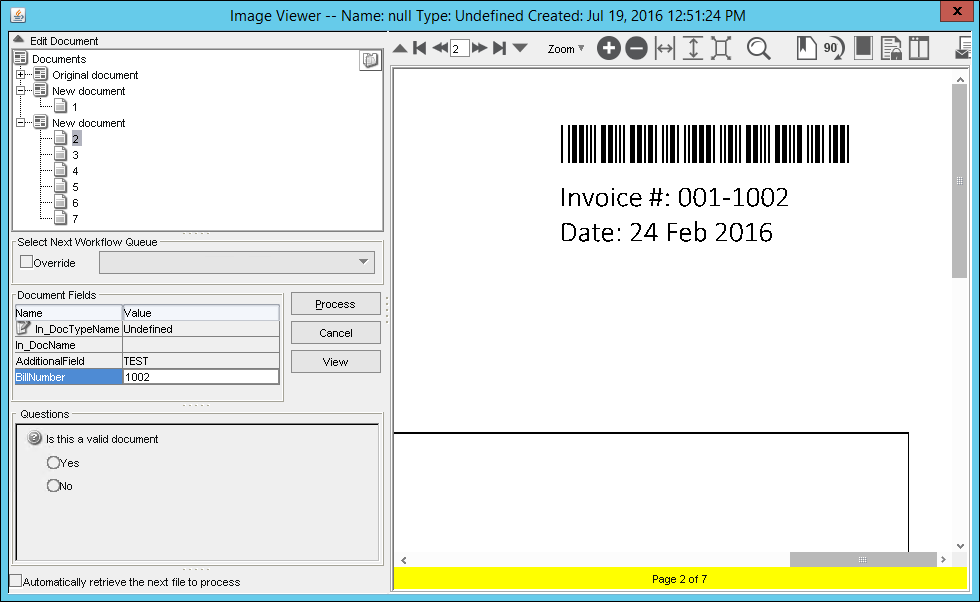Click the Cancel button

point(335,333)
